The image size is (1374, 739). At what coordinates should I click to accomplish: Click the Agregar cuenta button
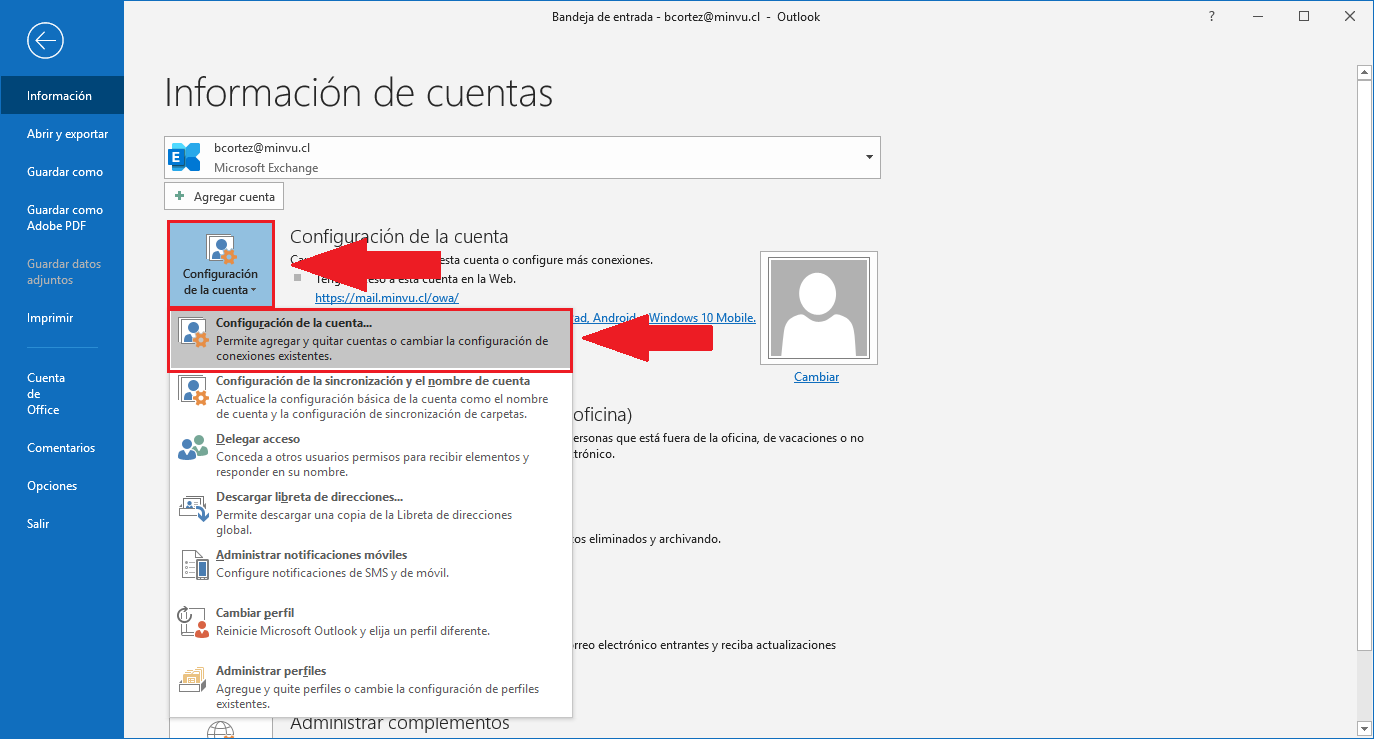click(224, 197)
